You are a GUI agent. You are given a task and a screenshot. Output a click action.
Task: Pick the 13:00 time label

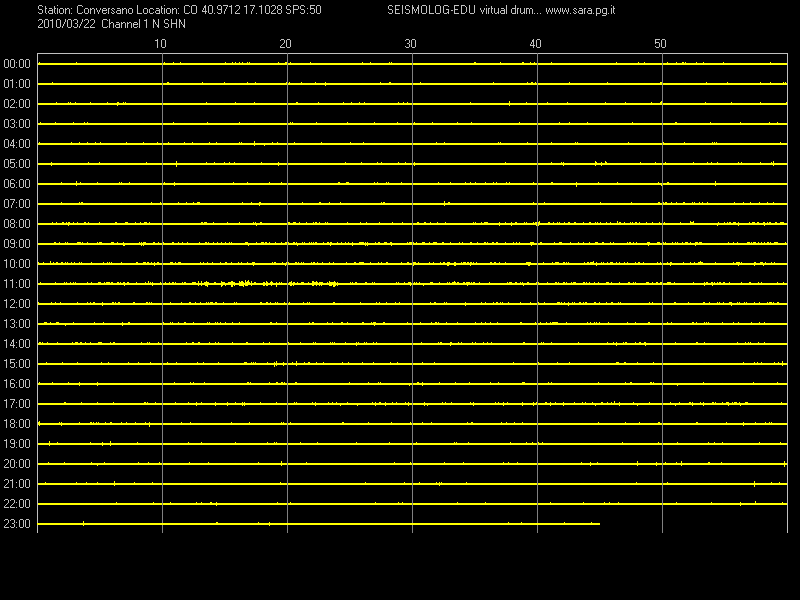[x=17, y=324]
